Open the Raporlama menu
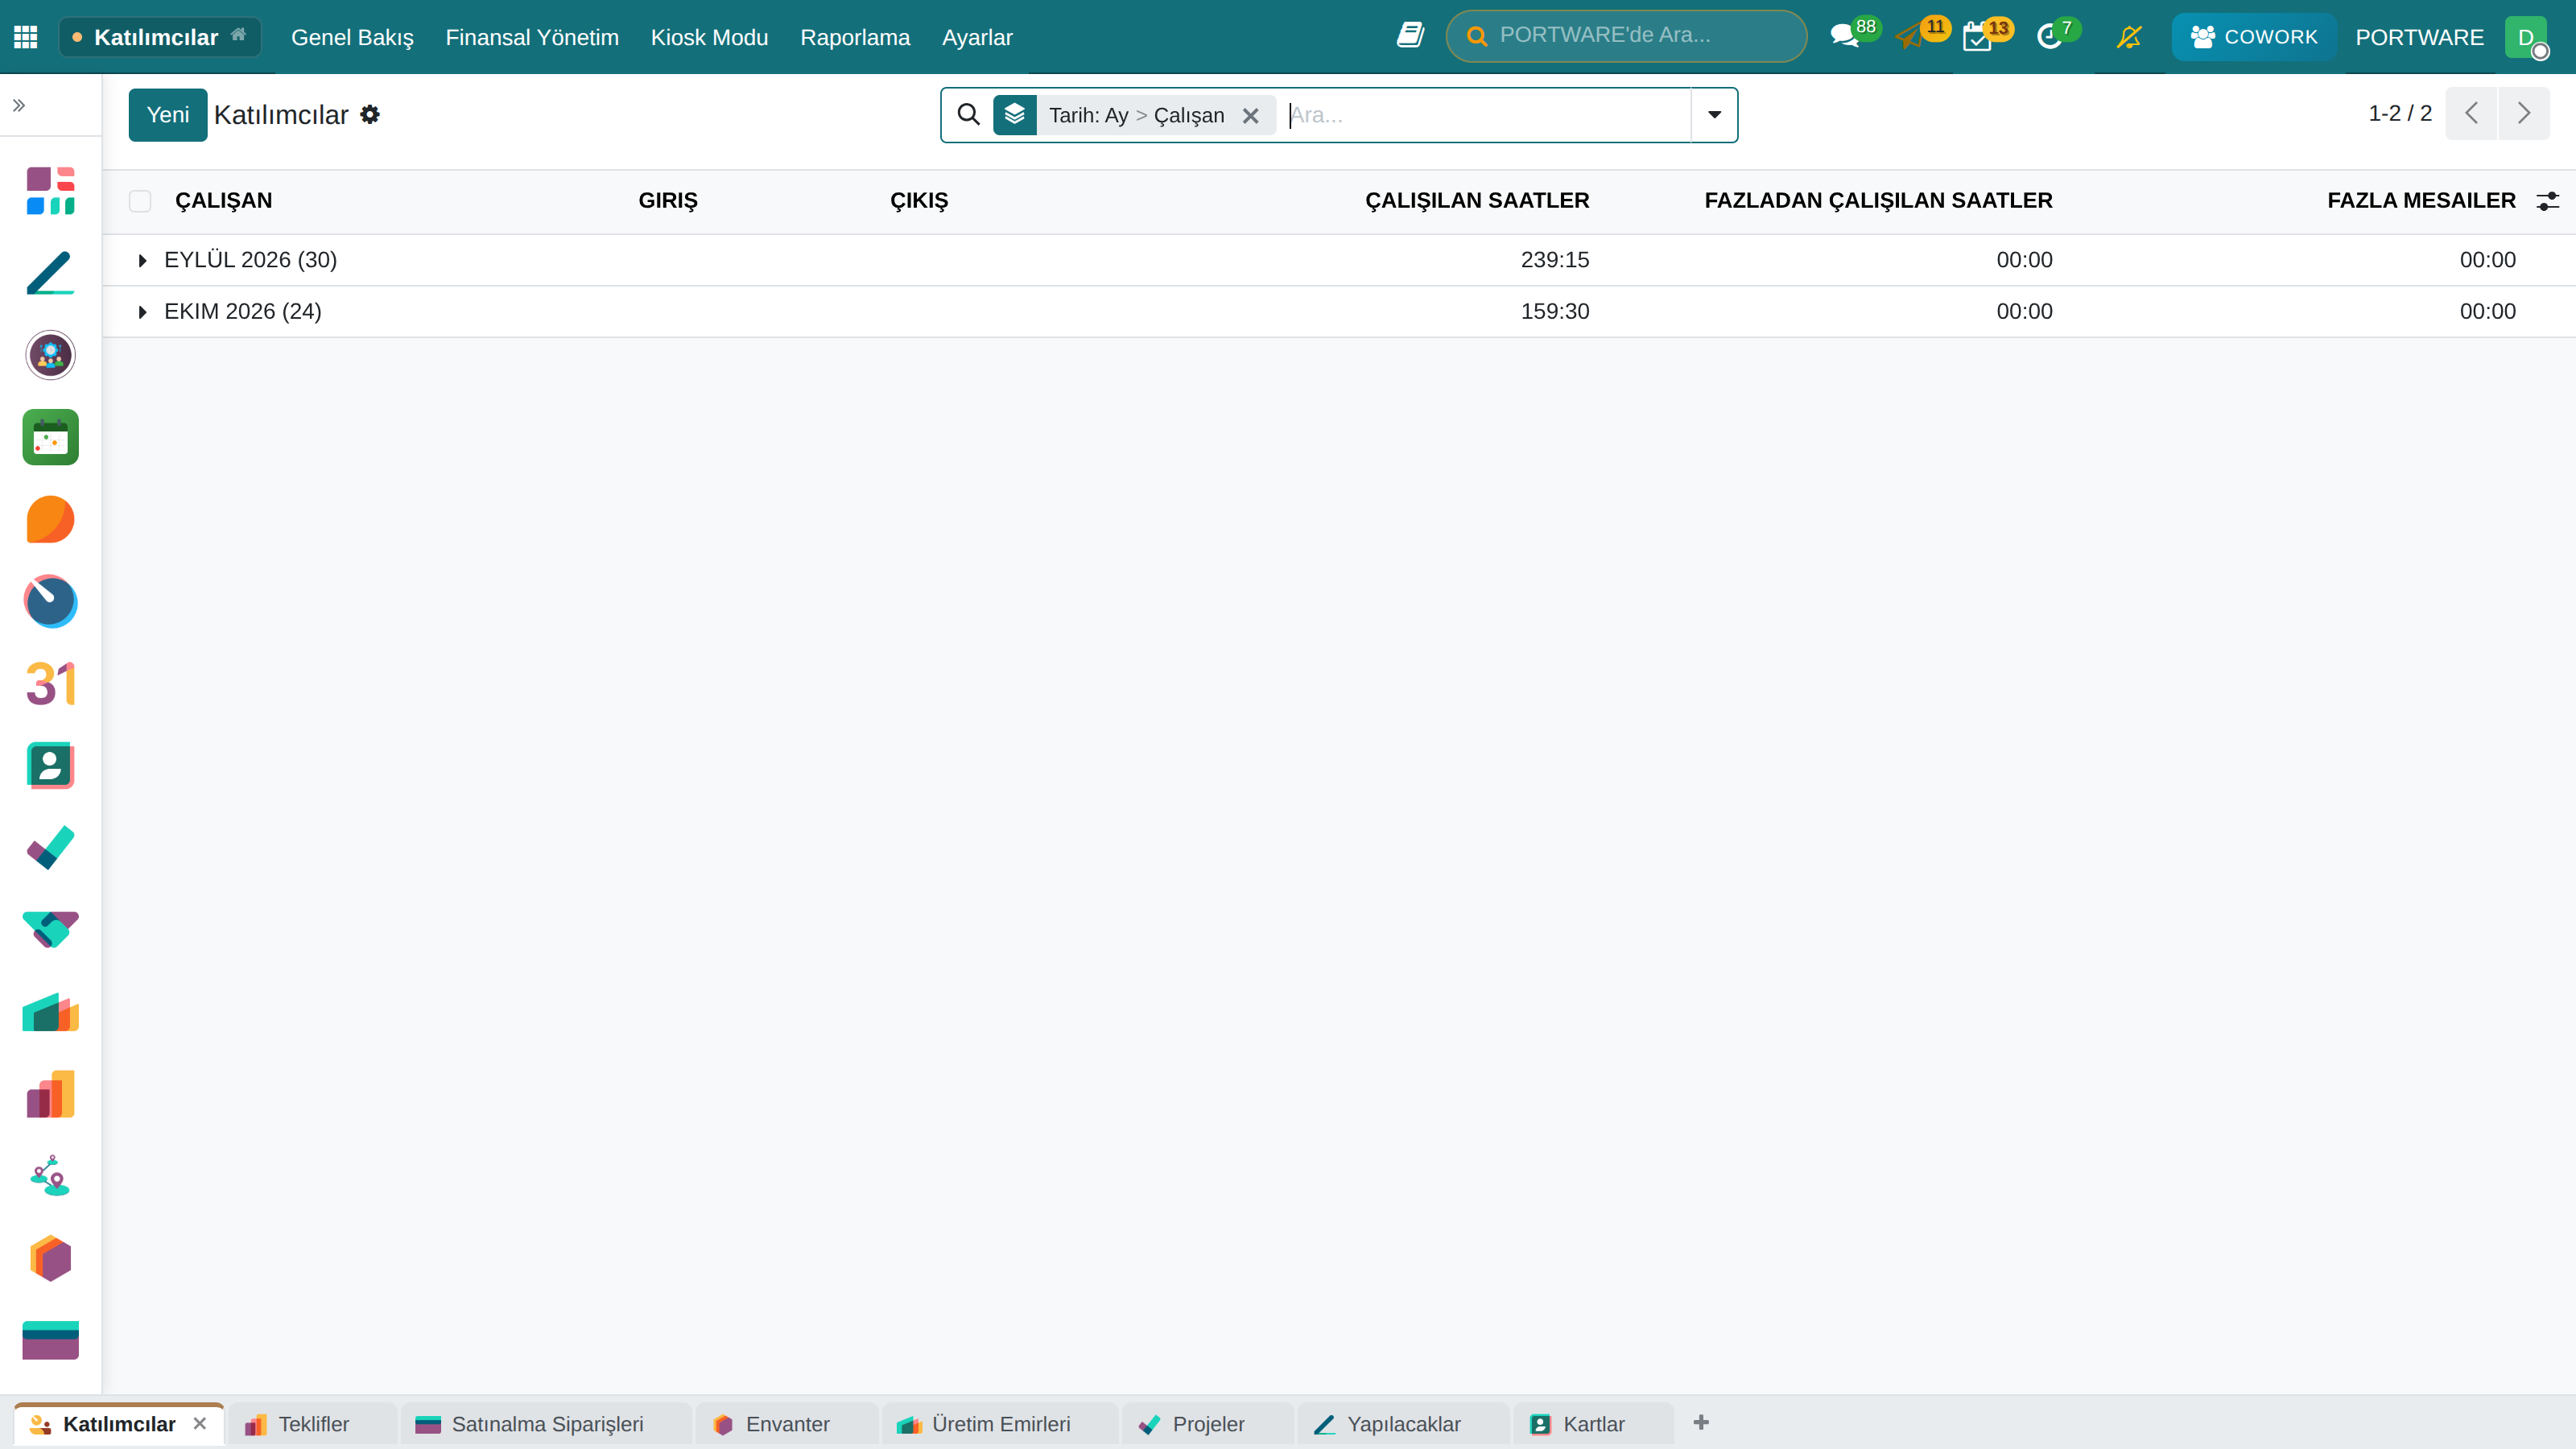This screenshot has width=2576, height=1449. pyautogui.click(x=855, y=37)
